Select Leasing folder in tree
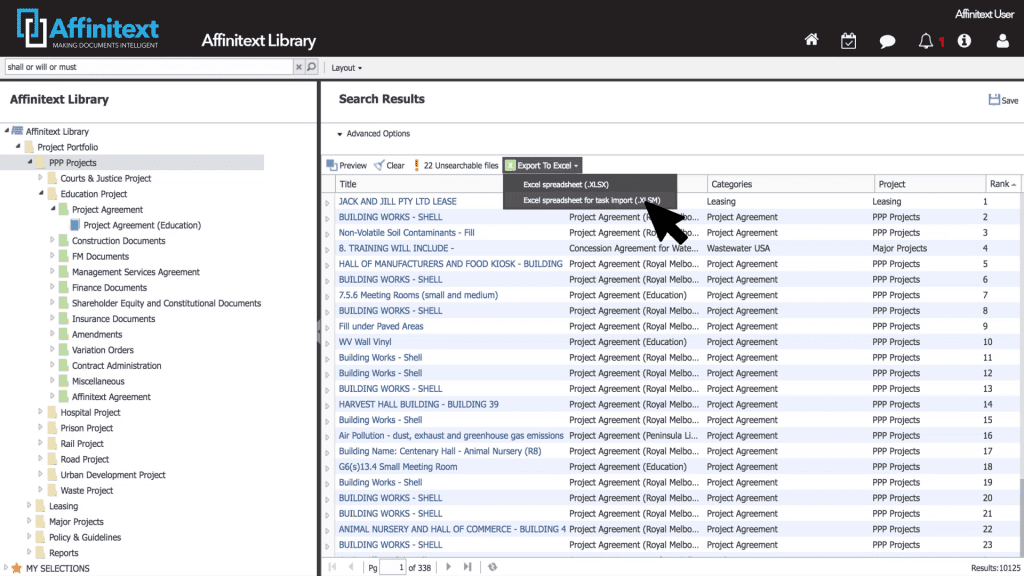This screenshot has height=576, width=1024. [63, 506]
